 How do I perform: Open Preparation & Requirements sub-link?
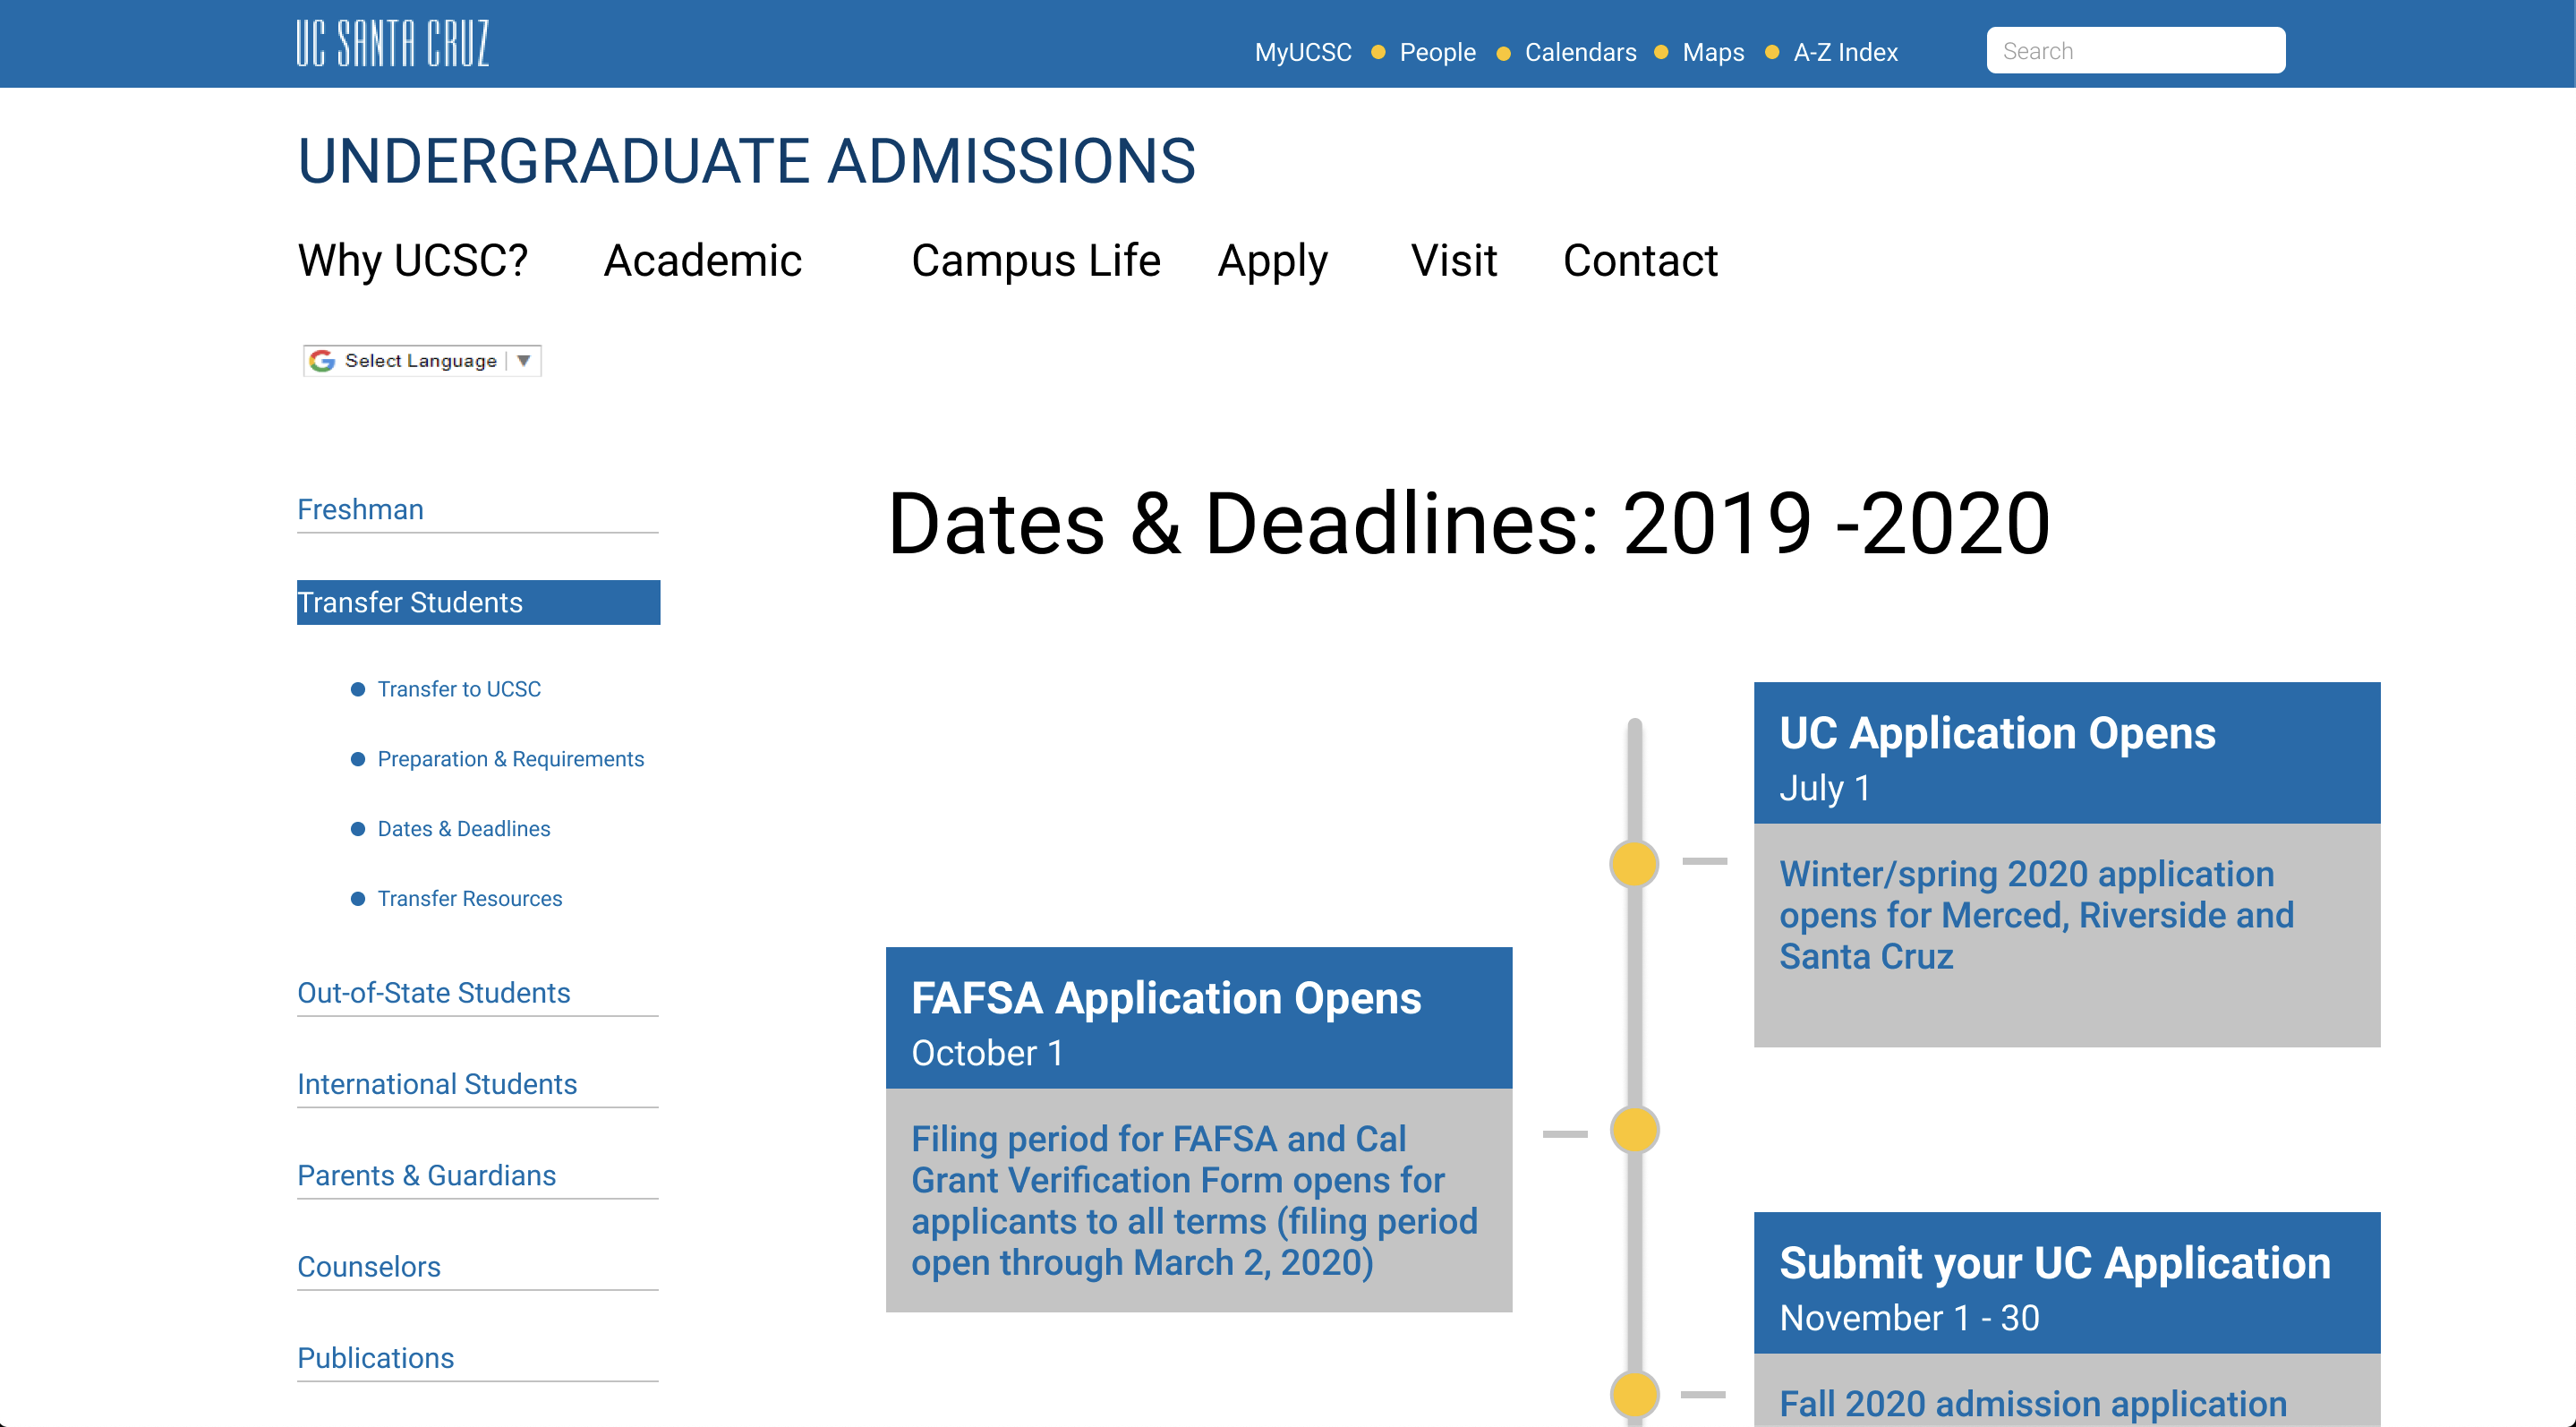click(510, 759)
